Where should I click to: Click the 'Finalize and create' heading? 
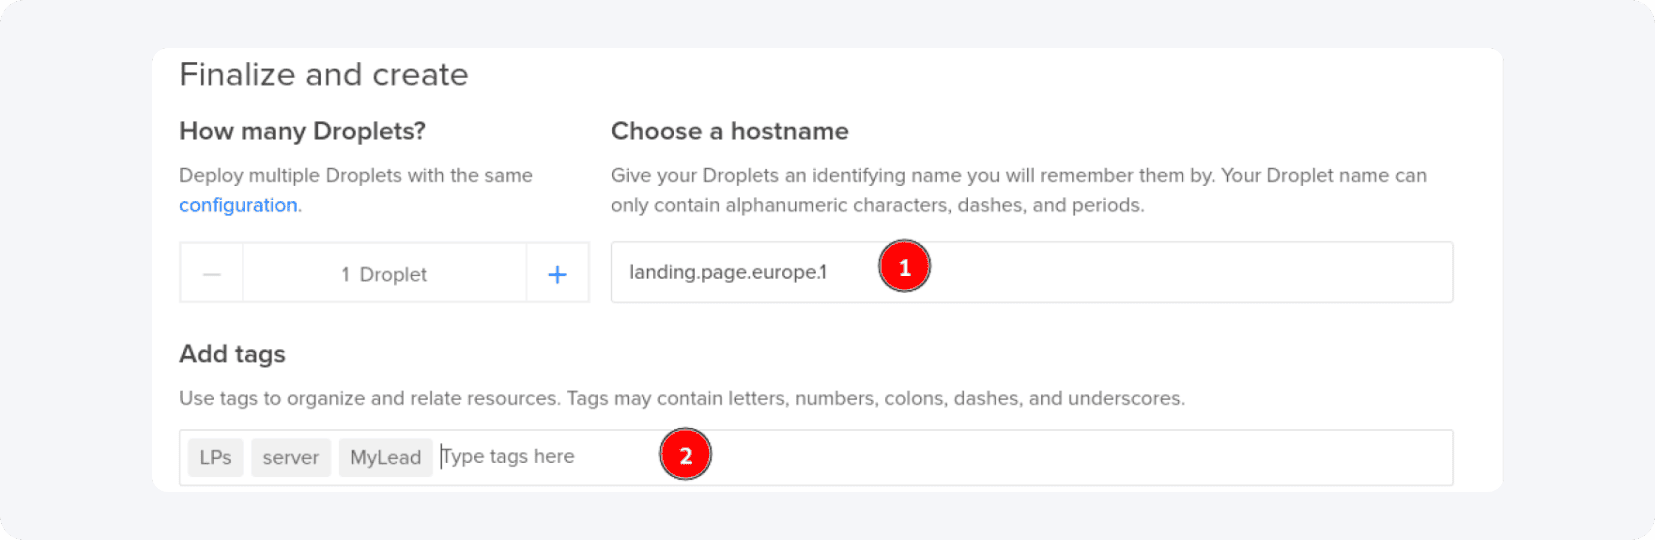pyautogui.click(x=323, y=75)
